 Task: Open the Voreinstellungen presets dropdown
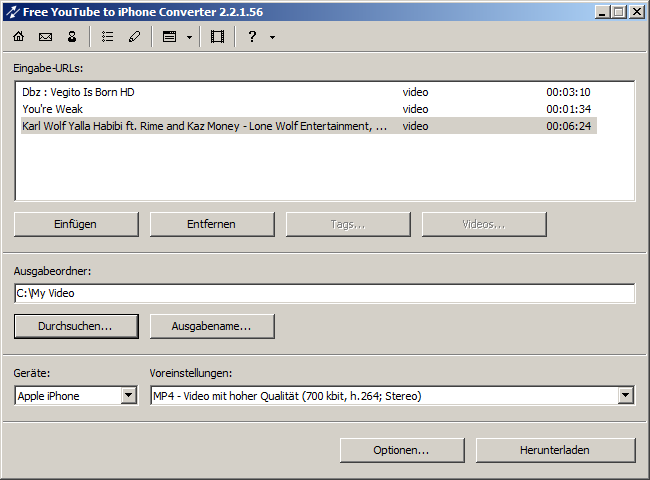click(x=625, y=396)
